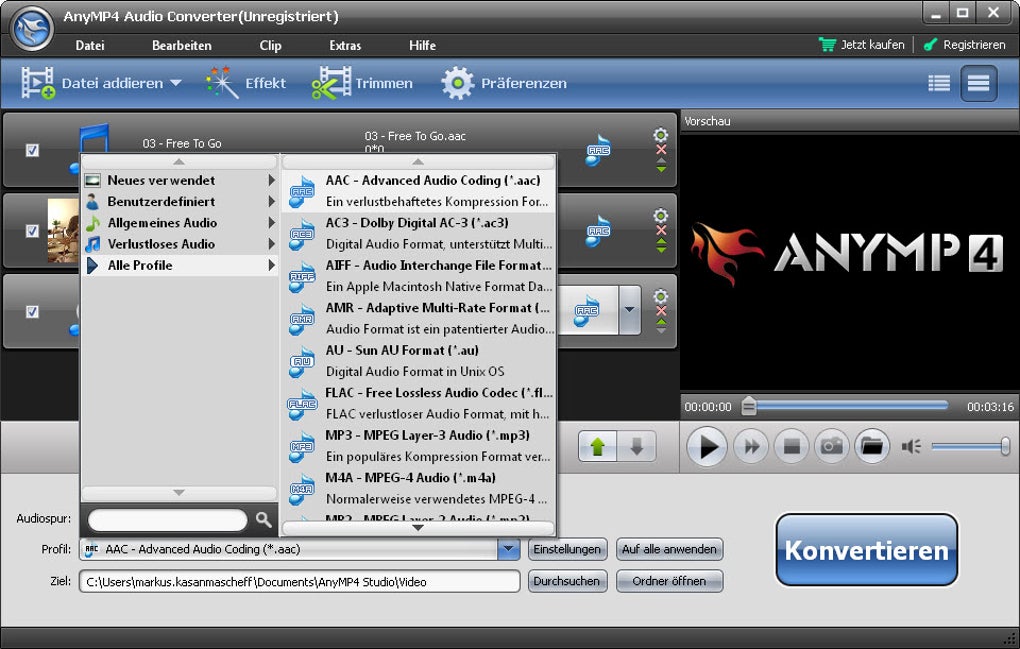Mute the preview speaker icon
The width and height of the screenshot is (1020, 649).
(911, 446)
